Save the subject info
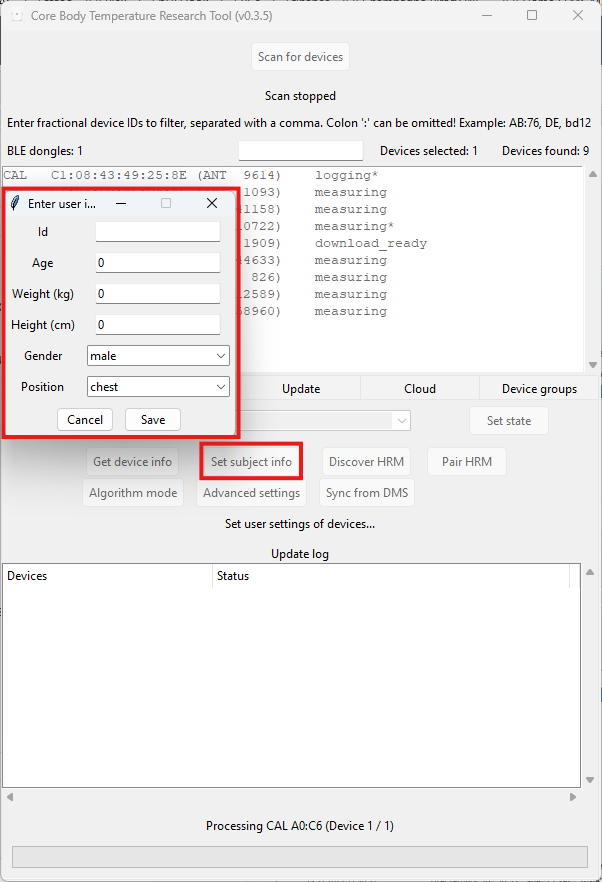The height and width of the screenshot is (882, 602). tap(153, 420)
